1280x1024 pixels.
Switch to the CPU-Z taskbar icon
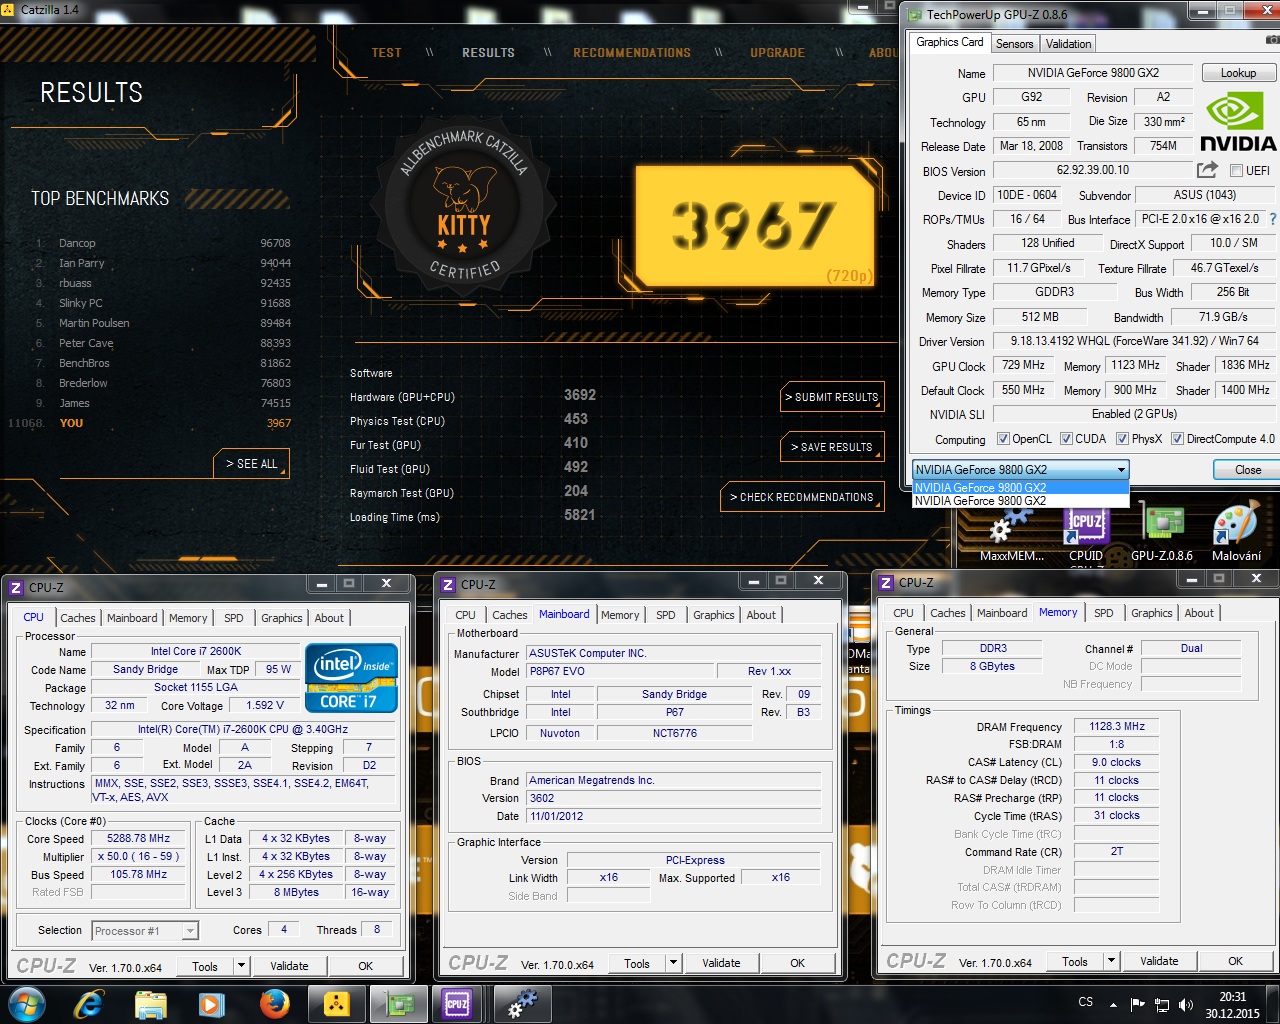point(457,1003)
